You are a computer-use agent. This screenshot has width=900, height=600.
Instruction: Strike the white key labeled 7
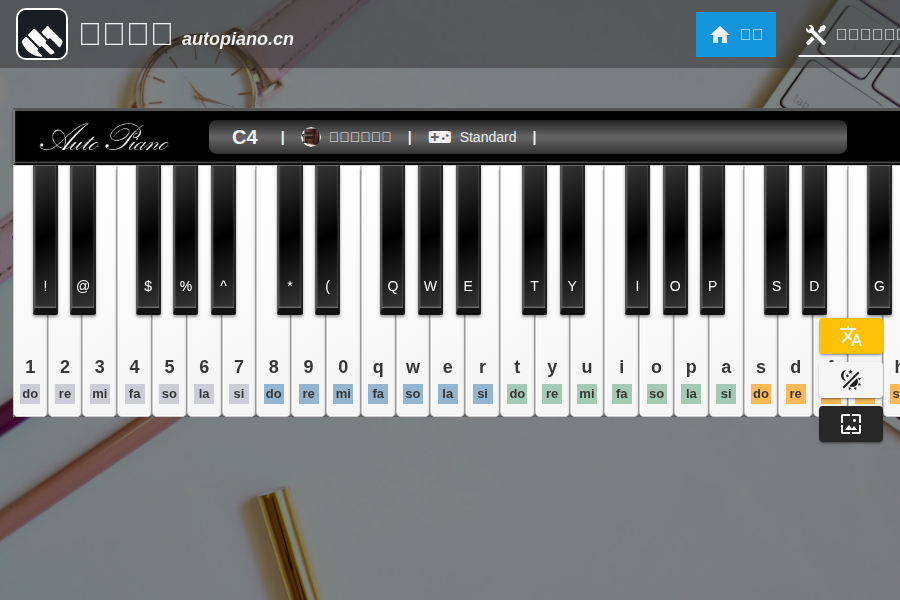239,367
